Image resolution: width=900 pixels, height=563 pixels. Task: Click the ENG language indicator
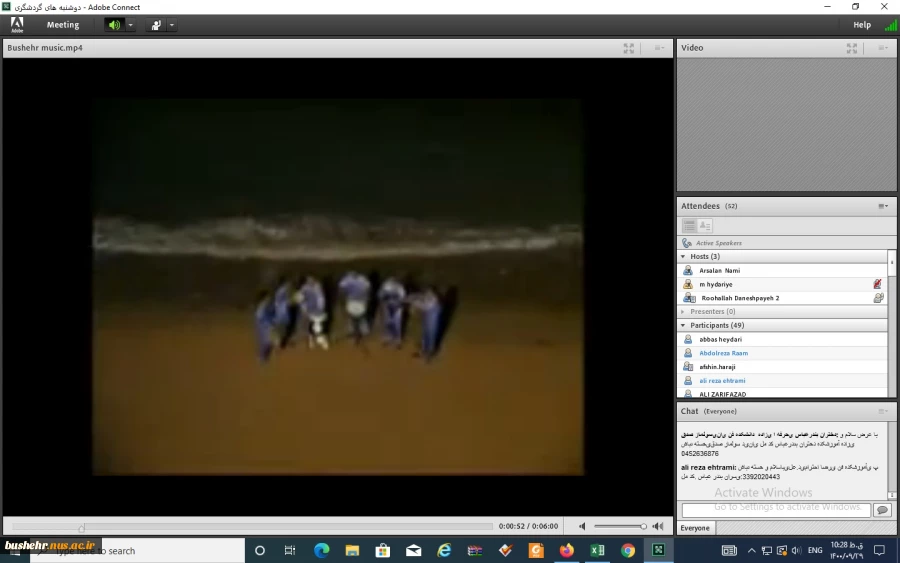(x=815, y=550)
